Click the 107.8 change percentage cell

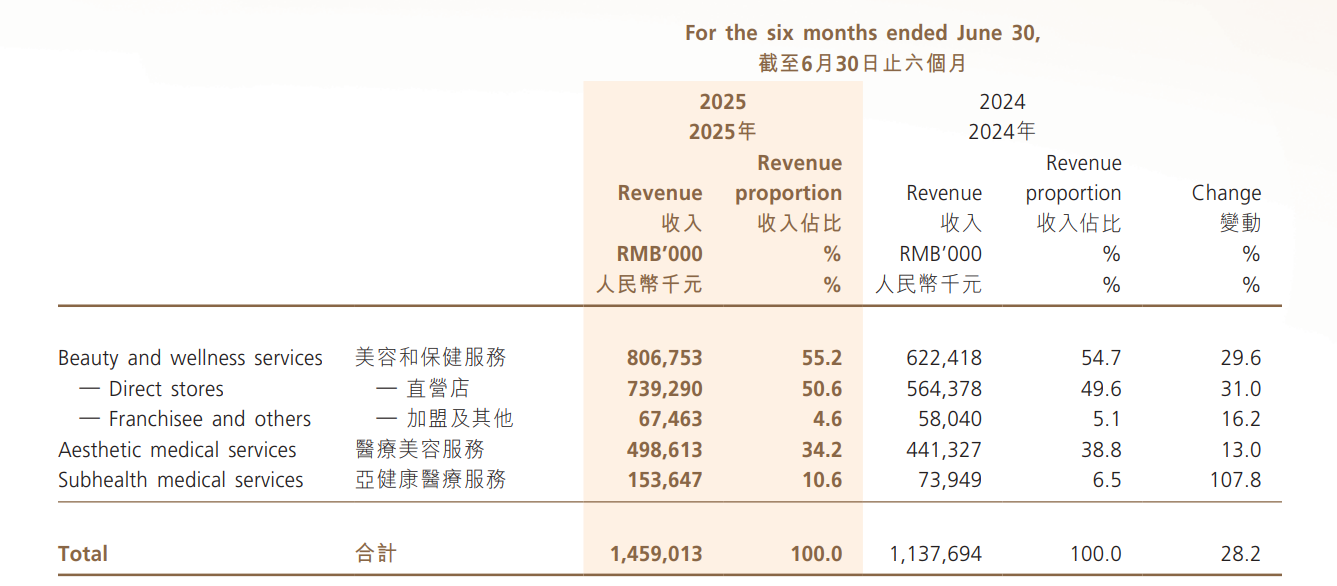1235,480
